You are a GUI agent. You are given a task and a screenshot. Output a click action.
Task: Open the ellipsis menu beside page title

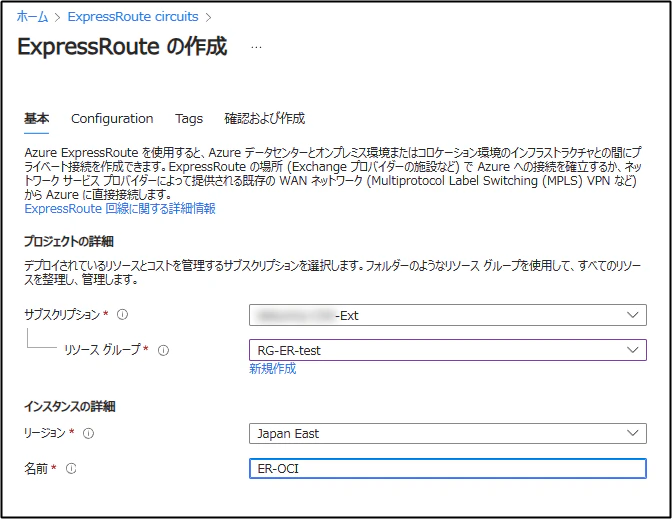pos(256,47)
